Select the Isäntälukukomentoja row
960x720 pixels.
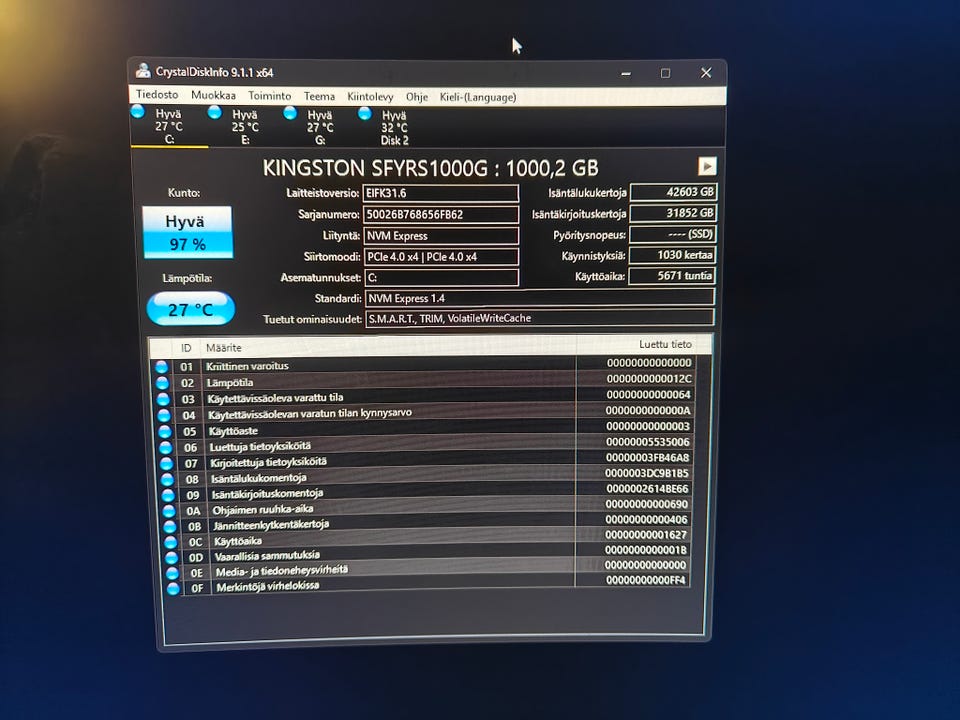click(x=427, y=476)
